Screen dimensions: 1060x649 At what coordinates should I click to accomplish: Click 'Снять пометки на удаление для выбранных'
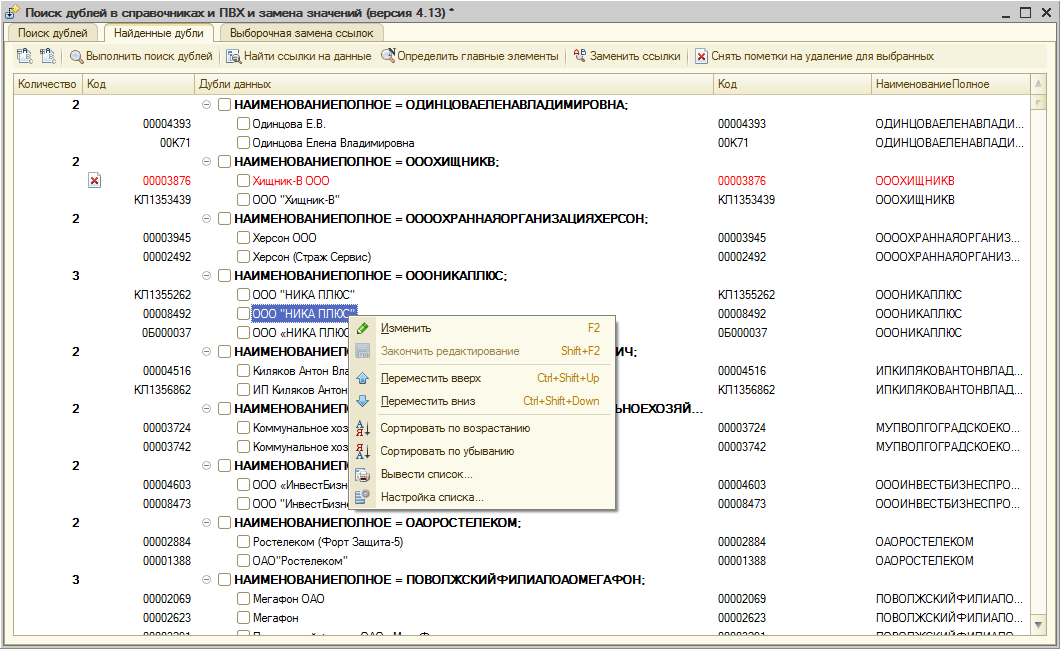[x=815, y=56]
